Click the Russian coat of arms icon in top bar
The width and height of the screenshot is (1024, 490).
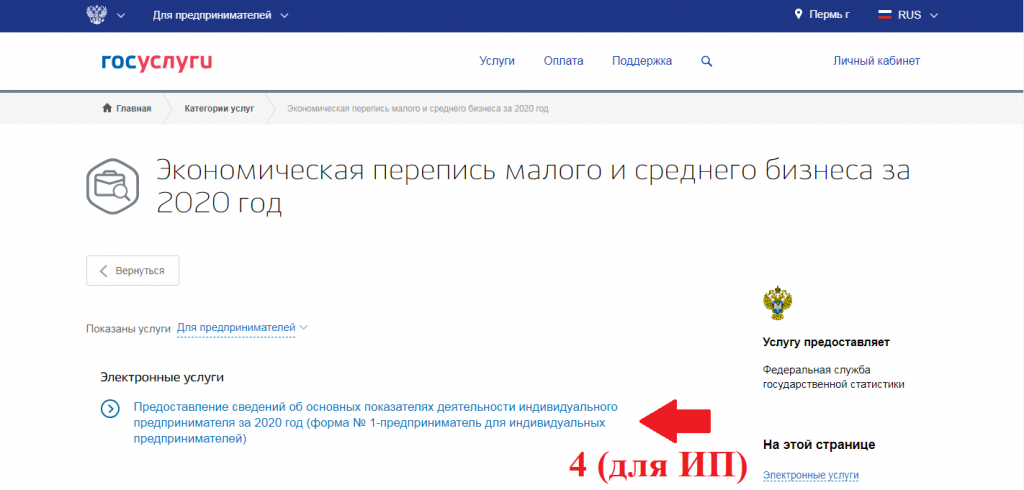[97, 14]
